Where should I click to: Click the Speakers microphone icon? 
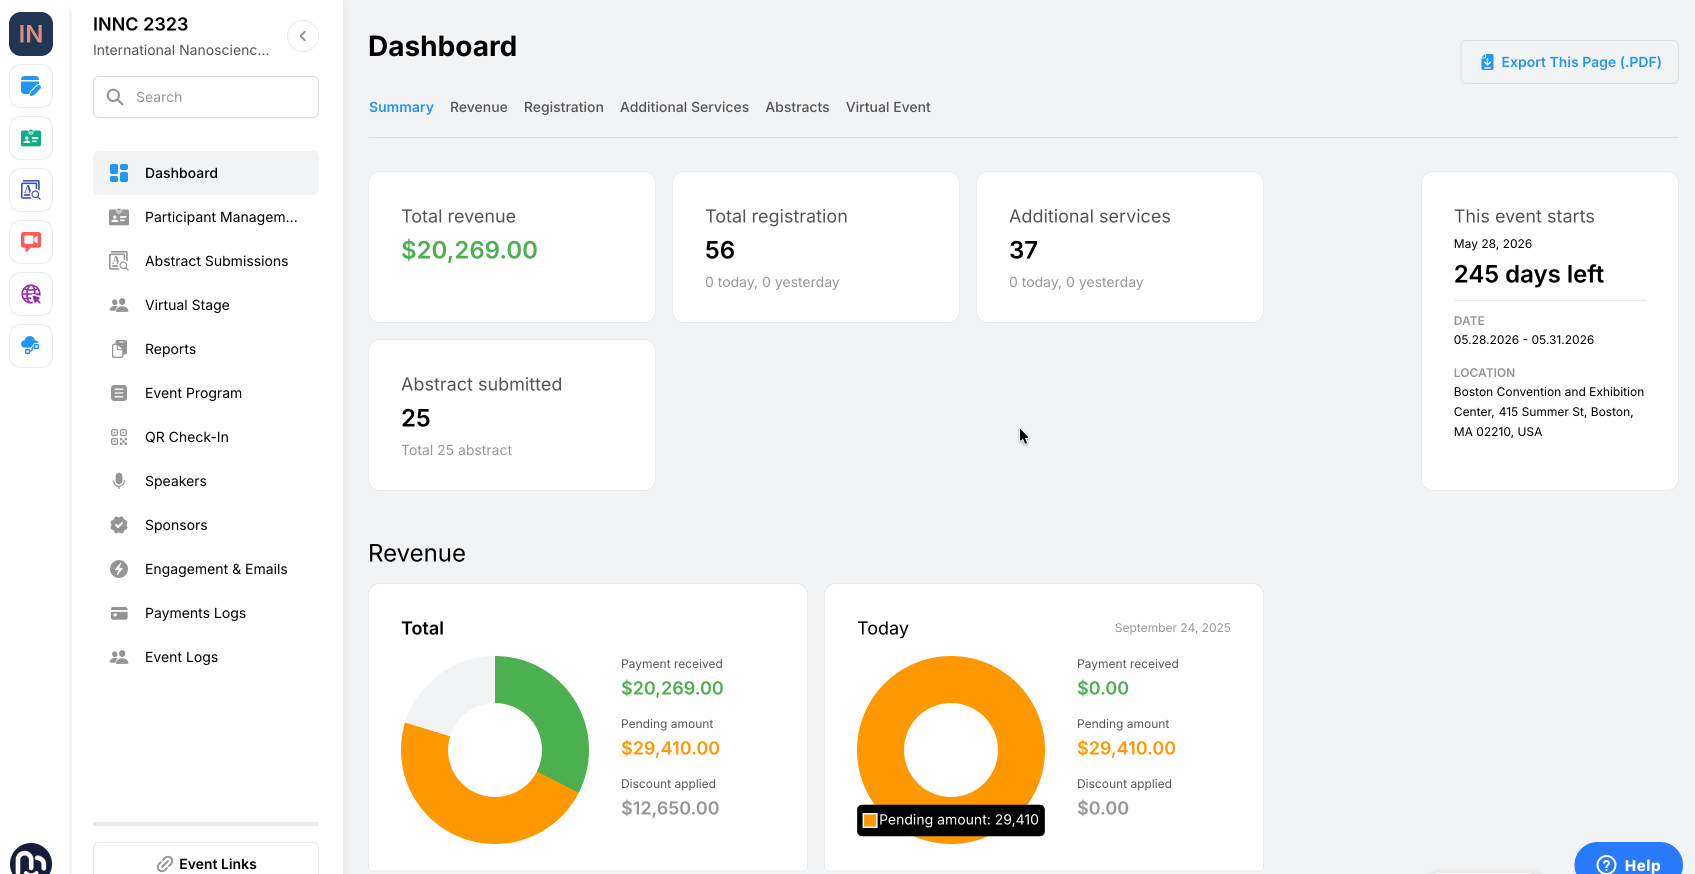(119, 481)
